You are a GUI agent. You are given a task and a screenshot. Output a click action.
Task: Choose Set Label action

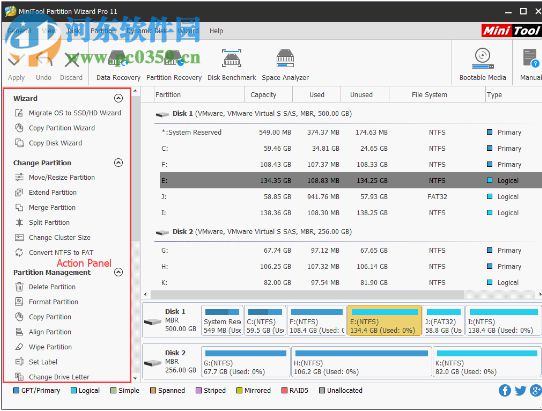43,362
